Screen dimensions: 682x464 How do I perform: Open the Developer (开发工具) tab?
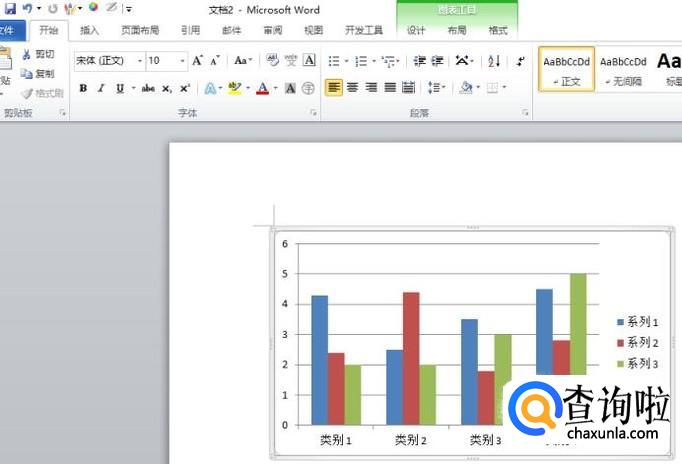point(364,30)
